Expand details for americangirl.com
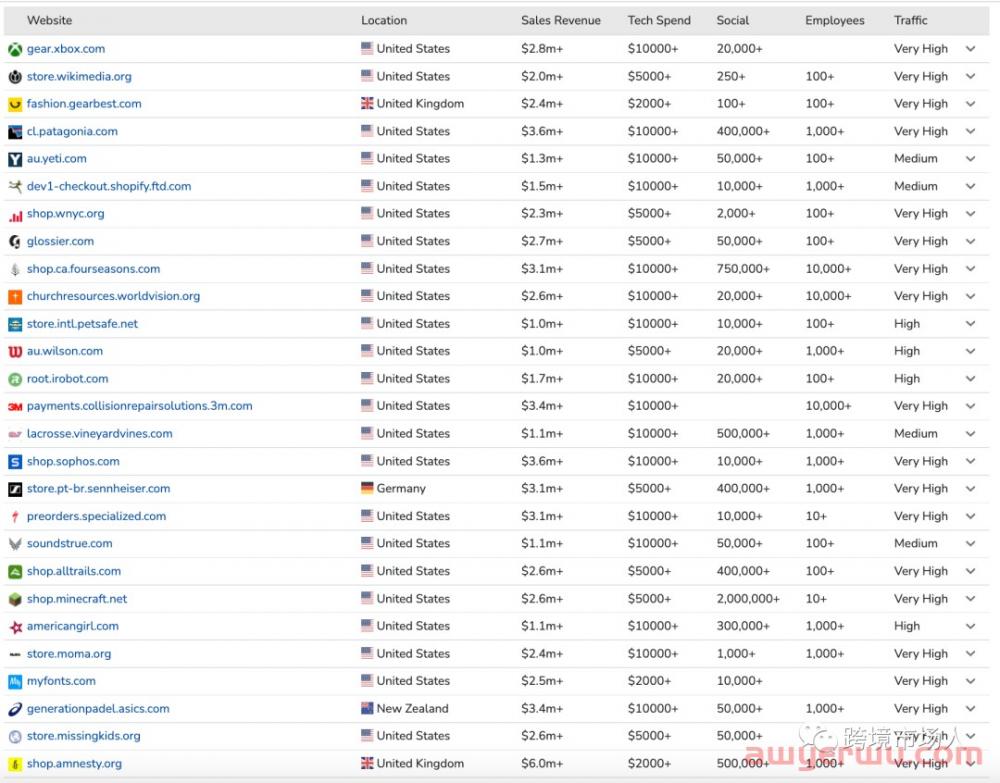The width and height of the screenshot is (1000, 783). [970, 626]
